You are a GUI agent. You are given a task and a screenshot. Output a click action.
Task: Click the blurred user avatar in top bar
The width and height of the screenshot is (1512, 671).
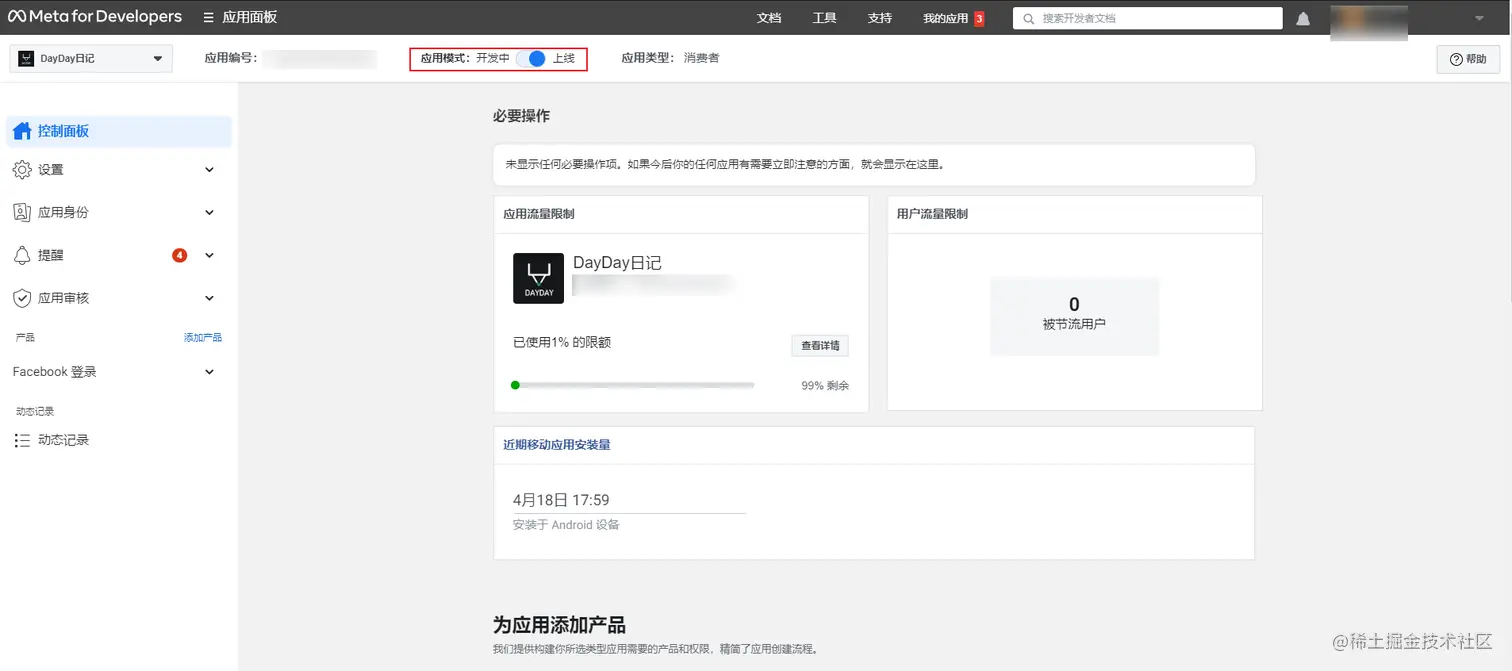[1369, 22]
